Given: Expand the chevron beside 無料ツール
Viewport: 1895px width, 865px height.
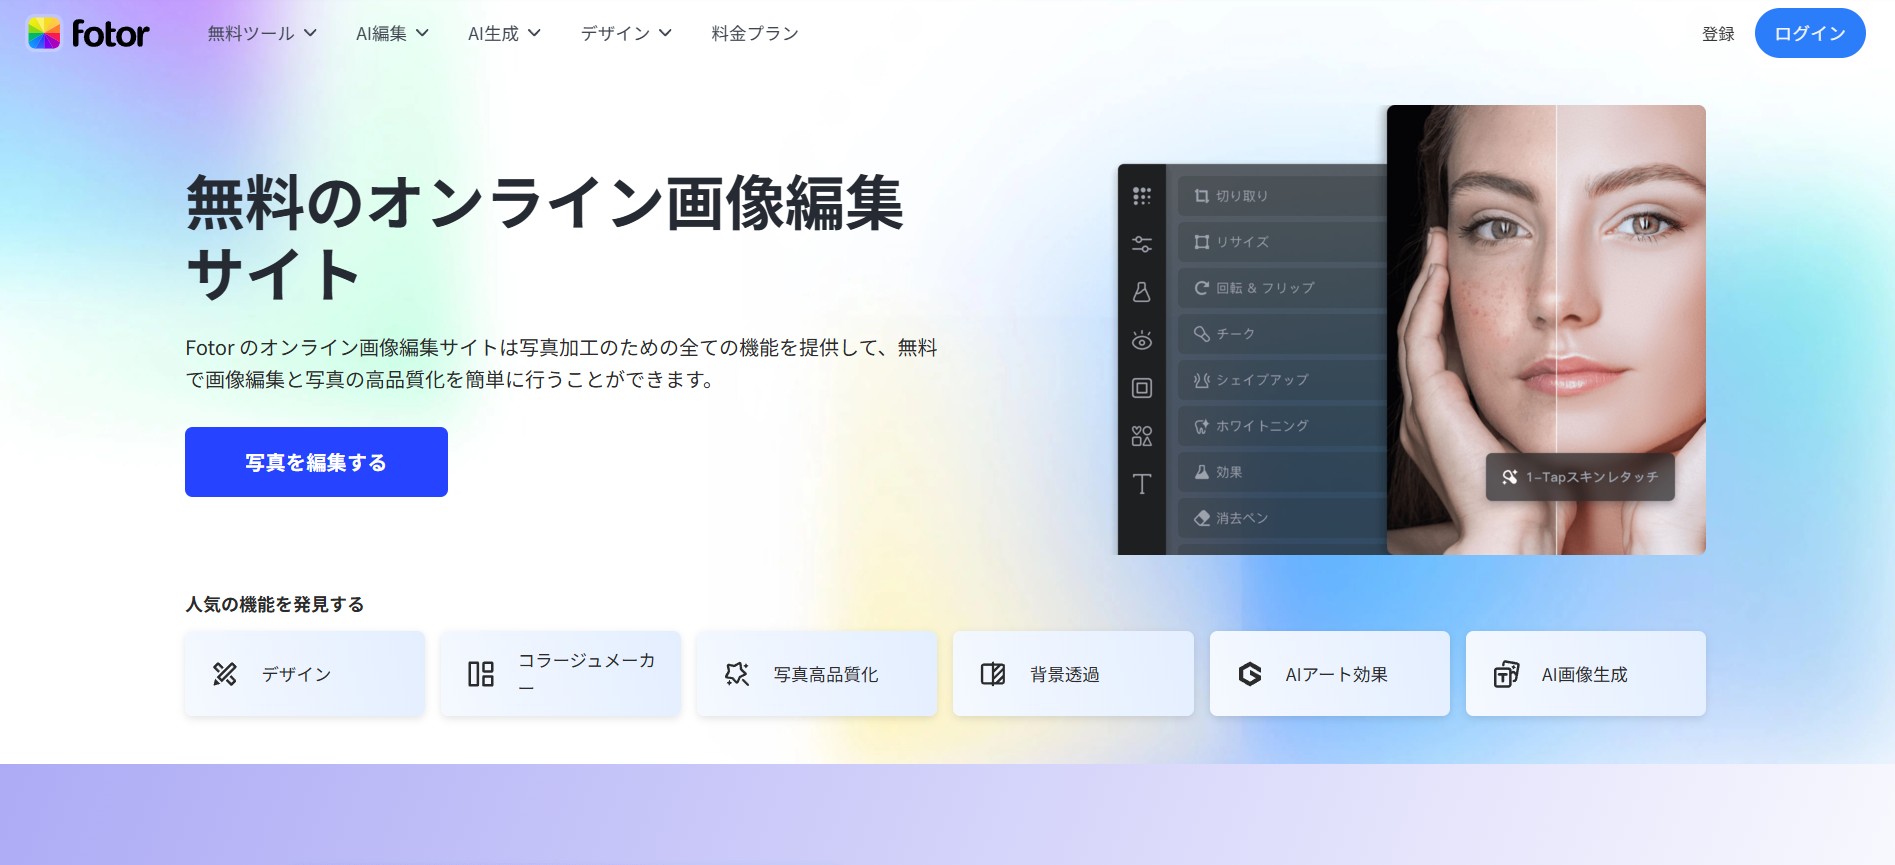Looking at the screenshot, I should coord(310,33).
